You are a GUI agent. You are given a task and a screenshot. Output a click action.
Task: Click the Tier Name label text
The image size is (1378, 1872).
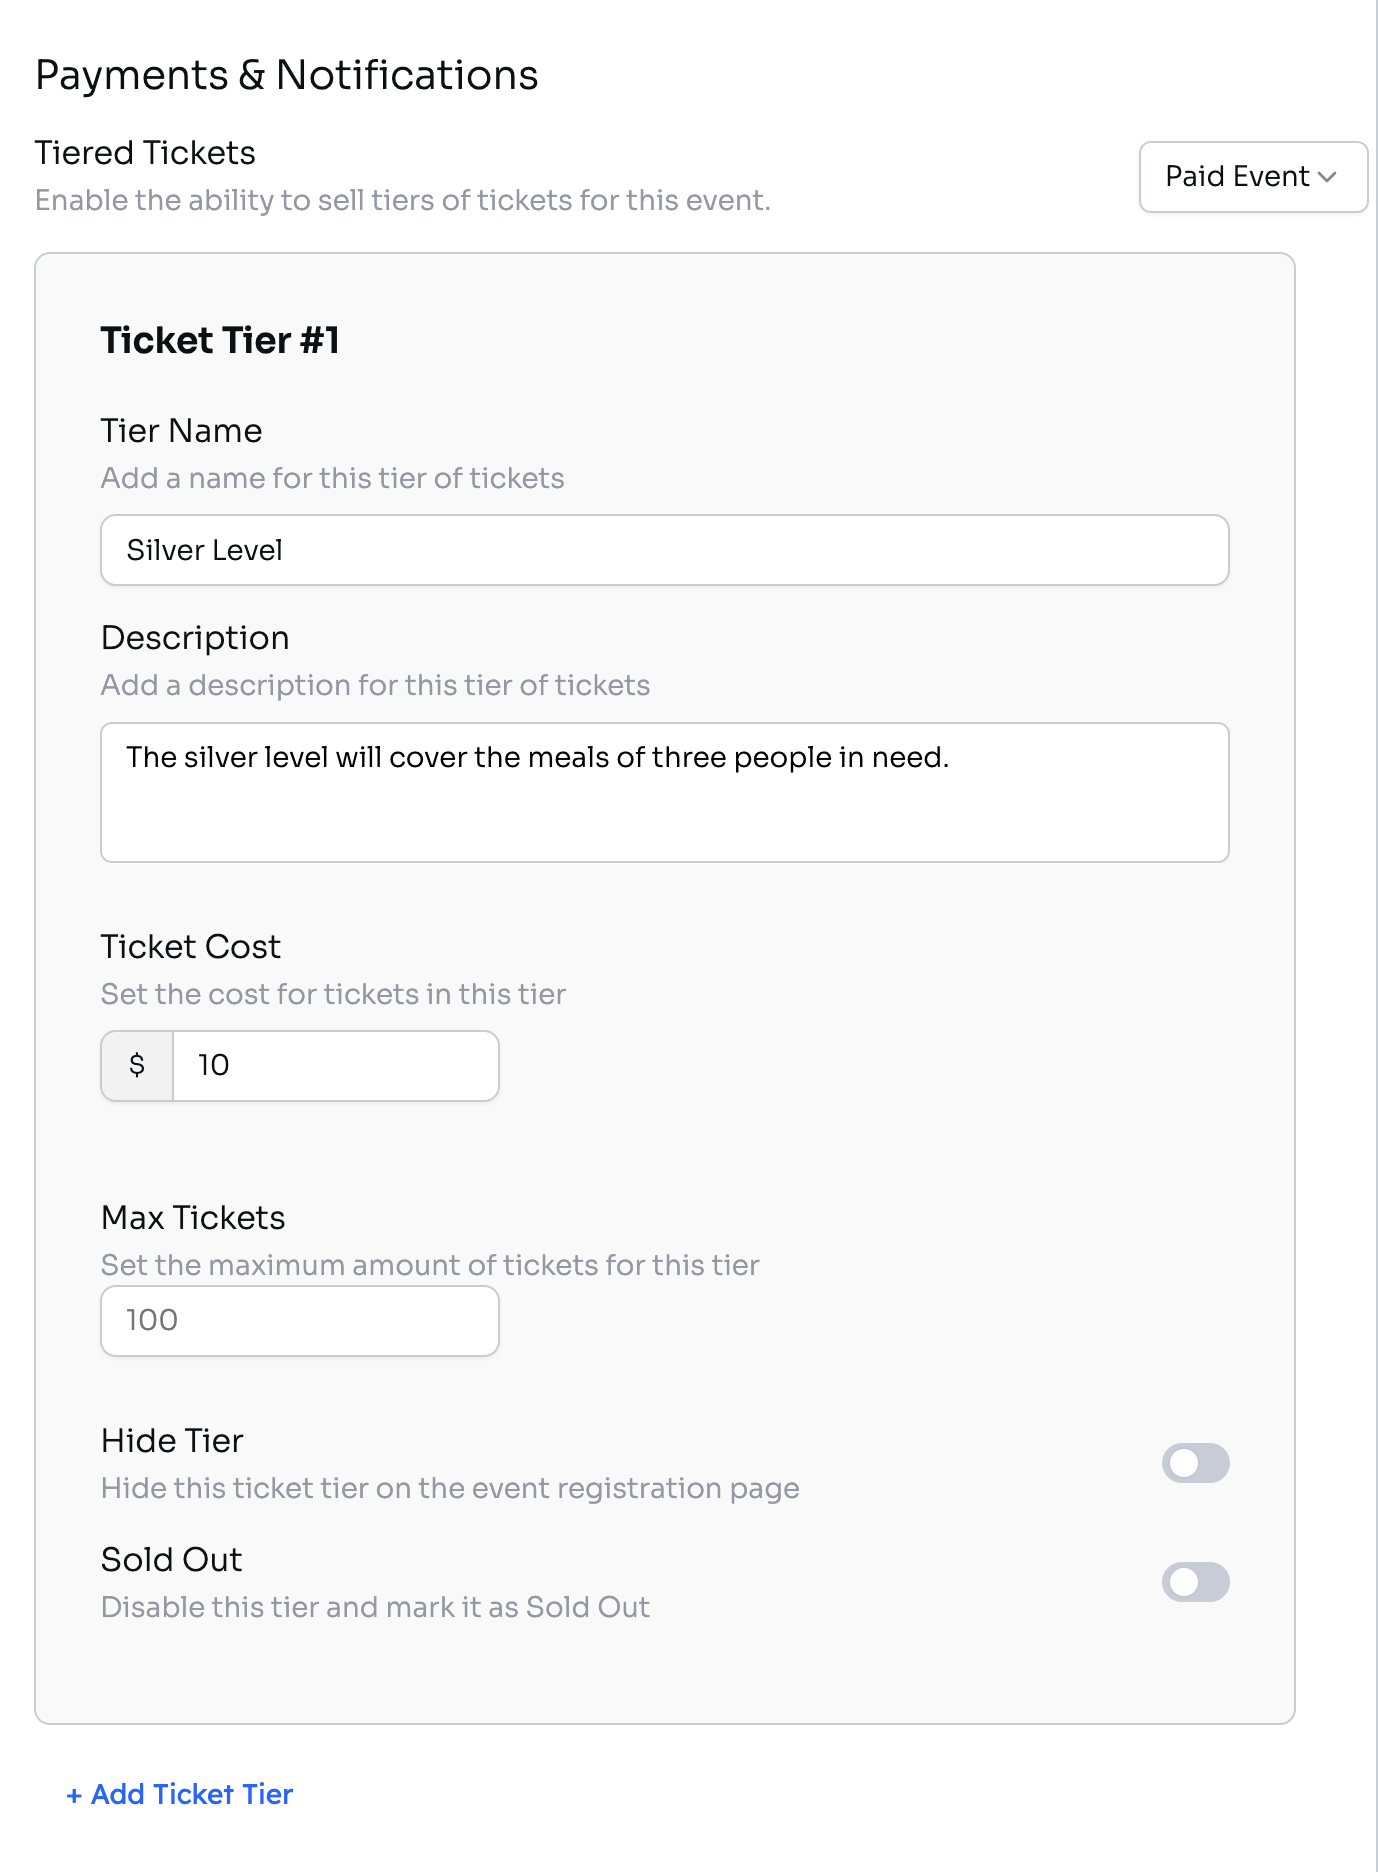182,431
